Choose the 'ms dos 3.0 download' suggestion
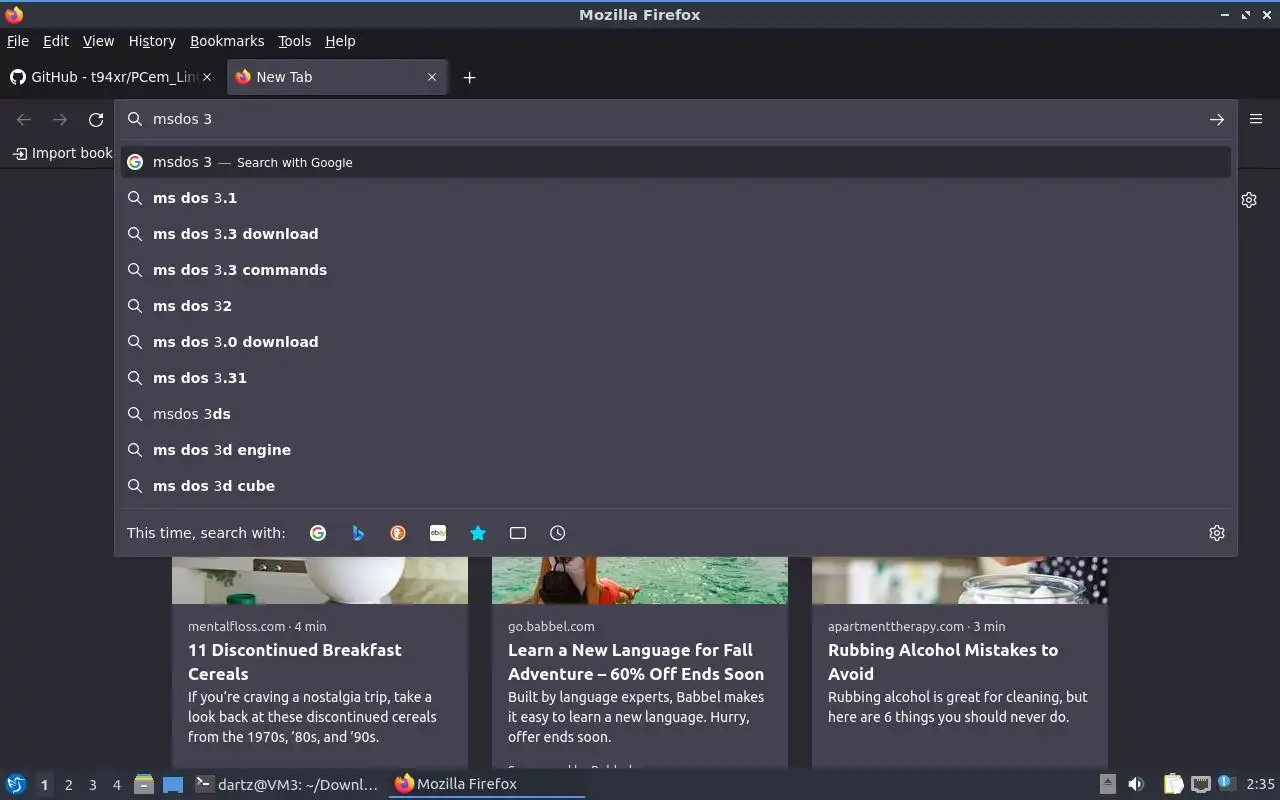 676,342
